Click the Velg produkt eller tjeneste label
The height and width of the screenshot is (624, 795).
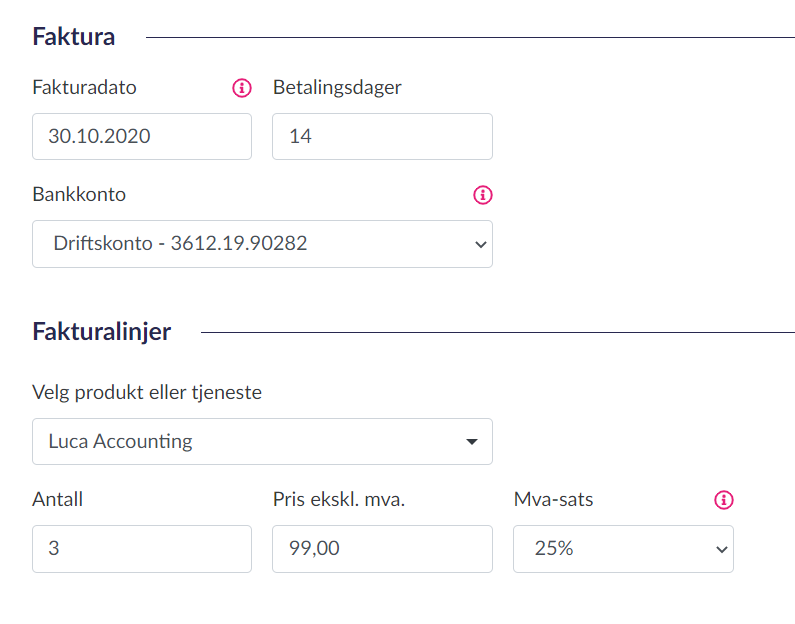(147, 393)
